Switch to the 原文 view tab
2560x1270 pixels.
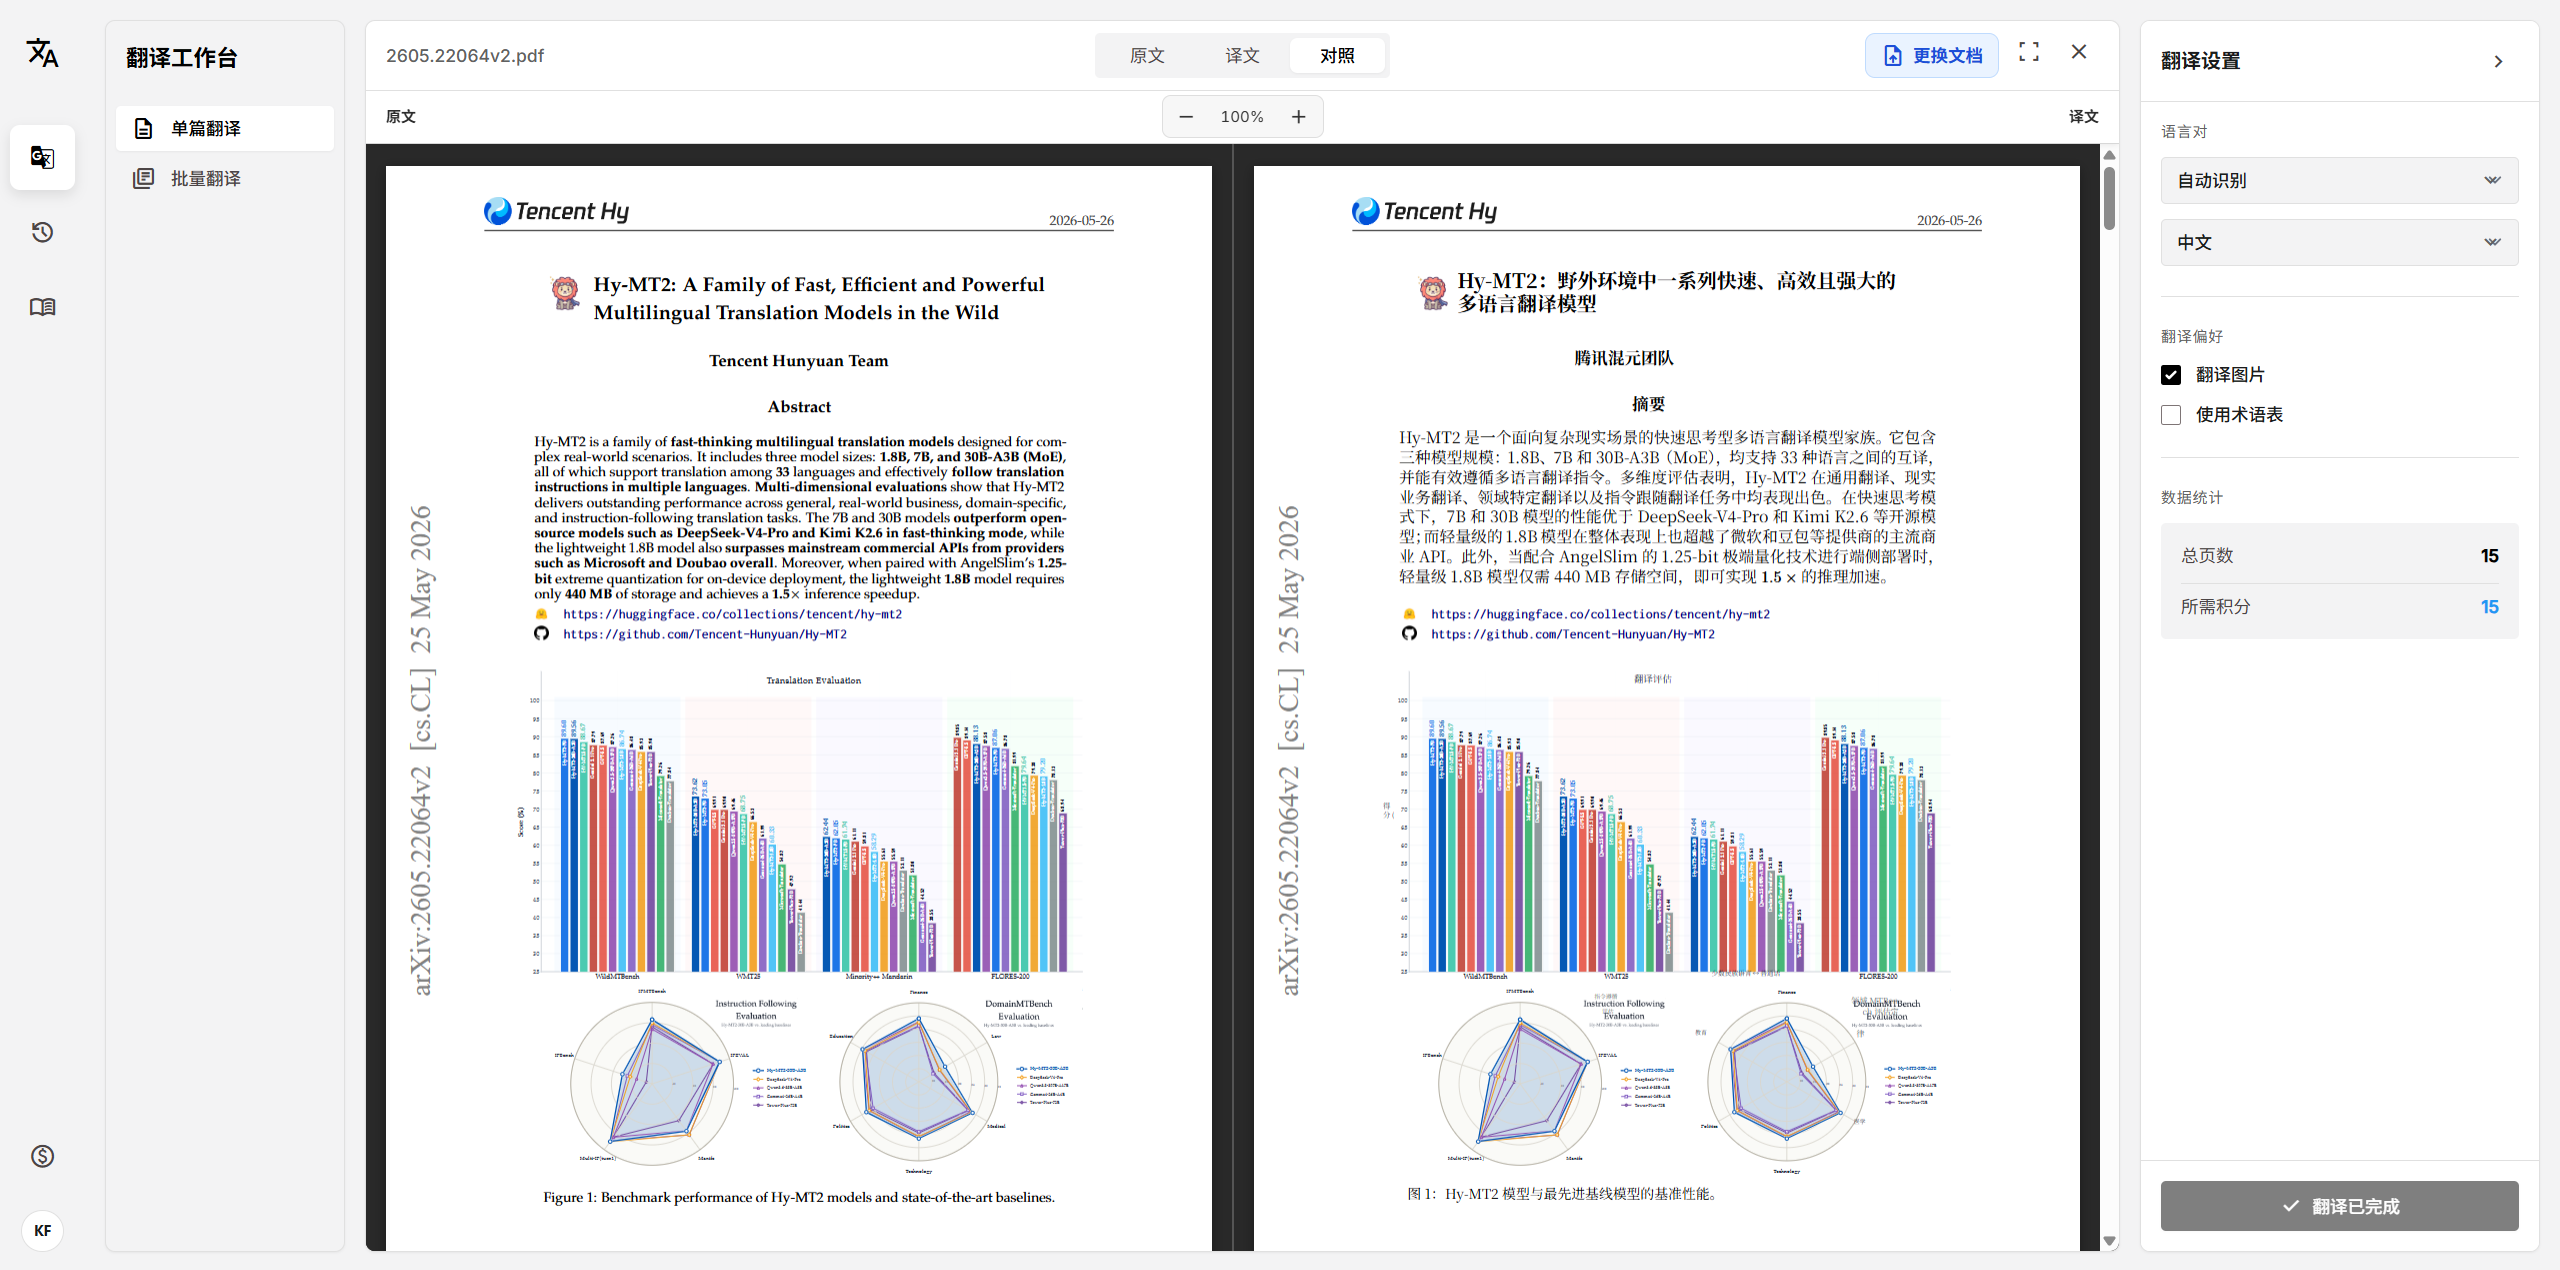[1147, 55]
